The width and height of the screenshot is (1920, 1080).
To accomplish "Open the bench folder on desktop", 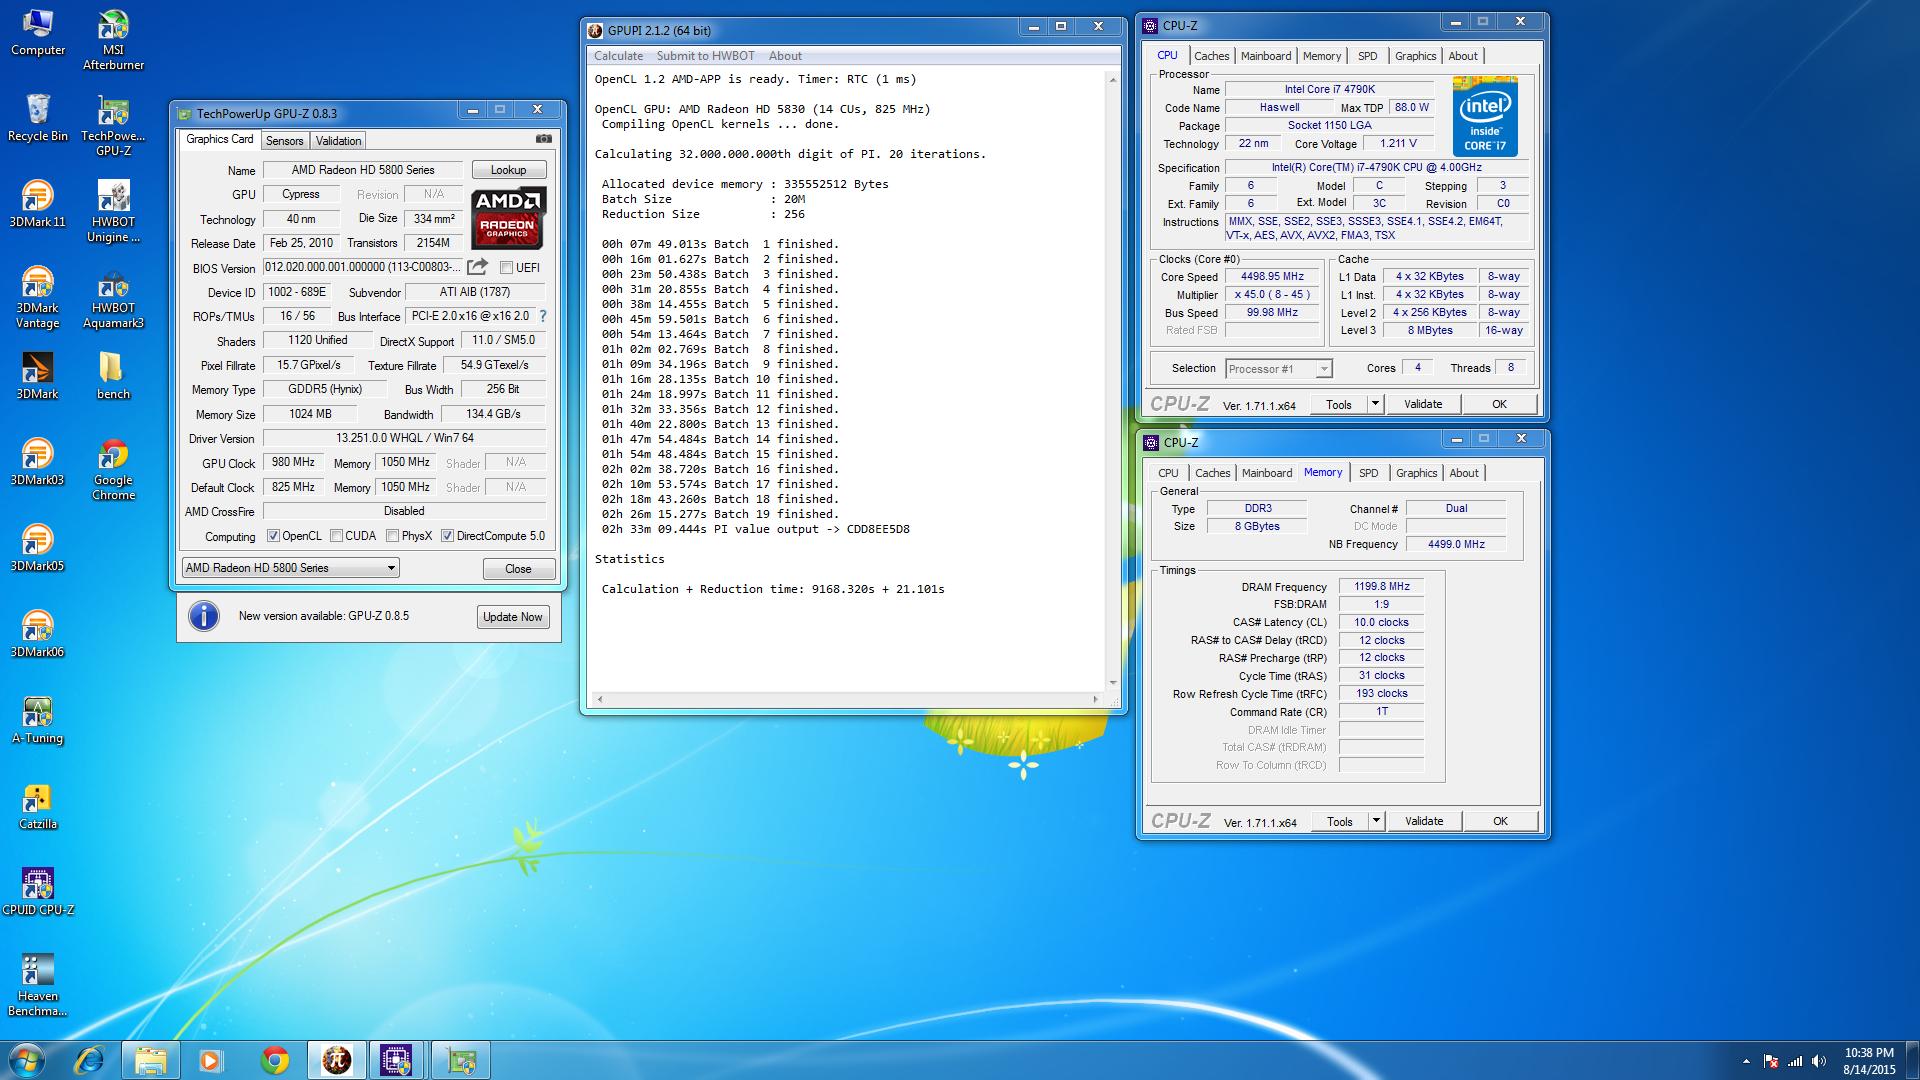I will 113,376.
